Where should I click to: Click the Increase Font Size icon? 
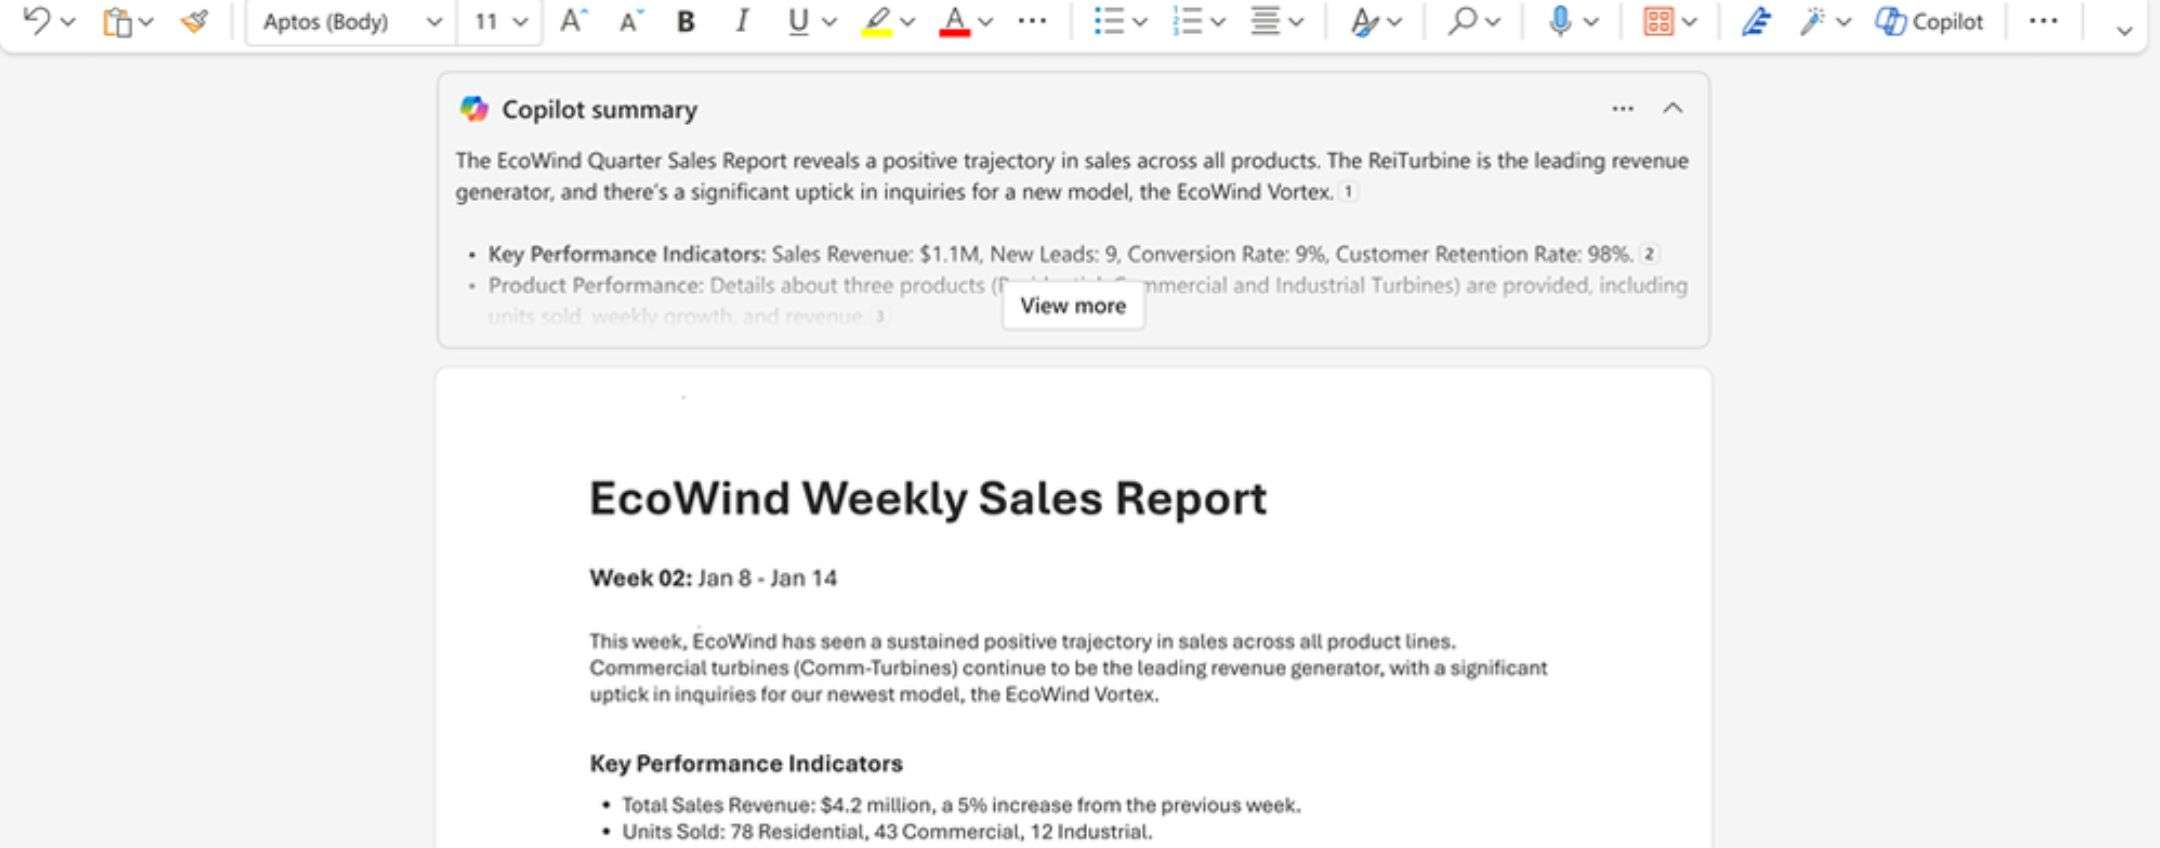572,21
